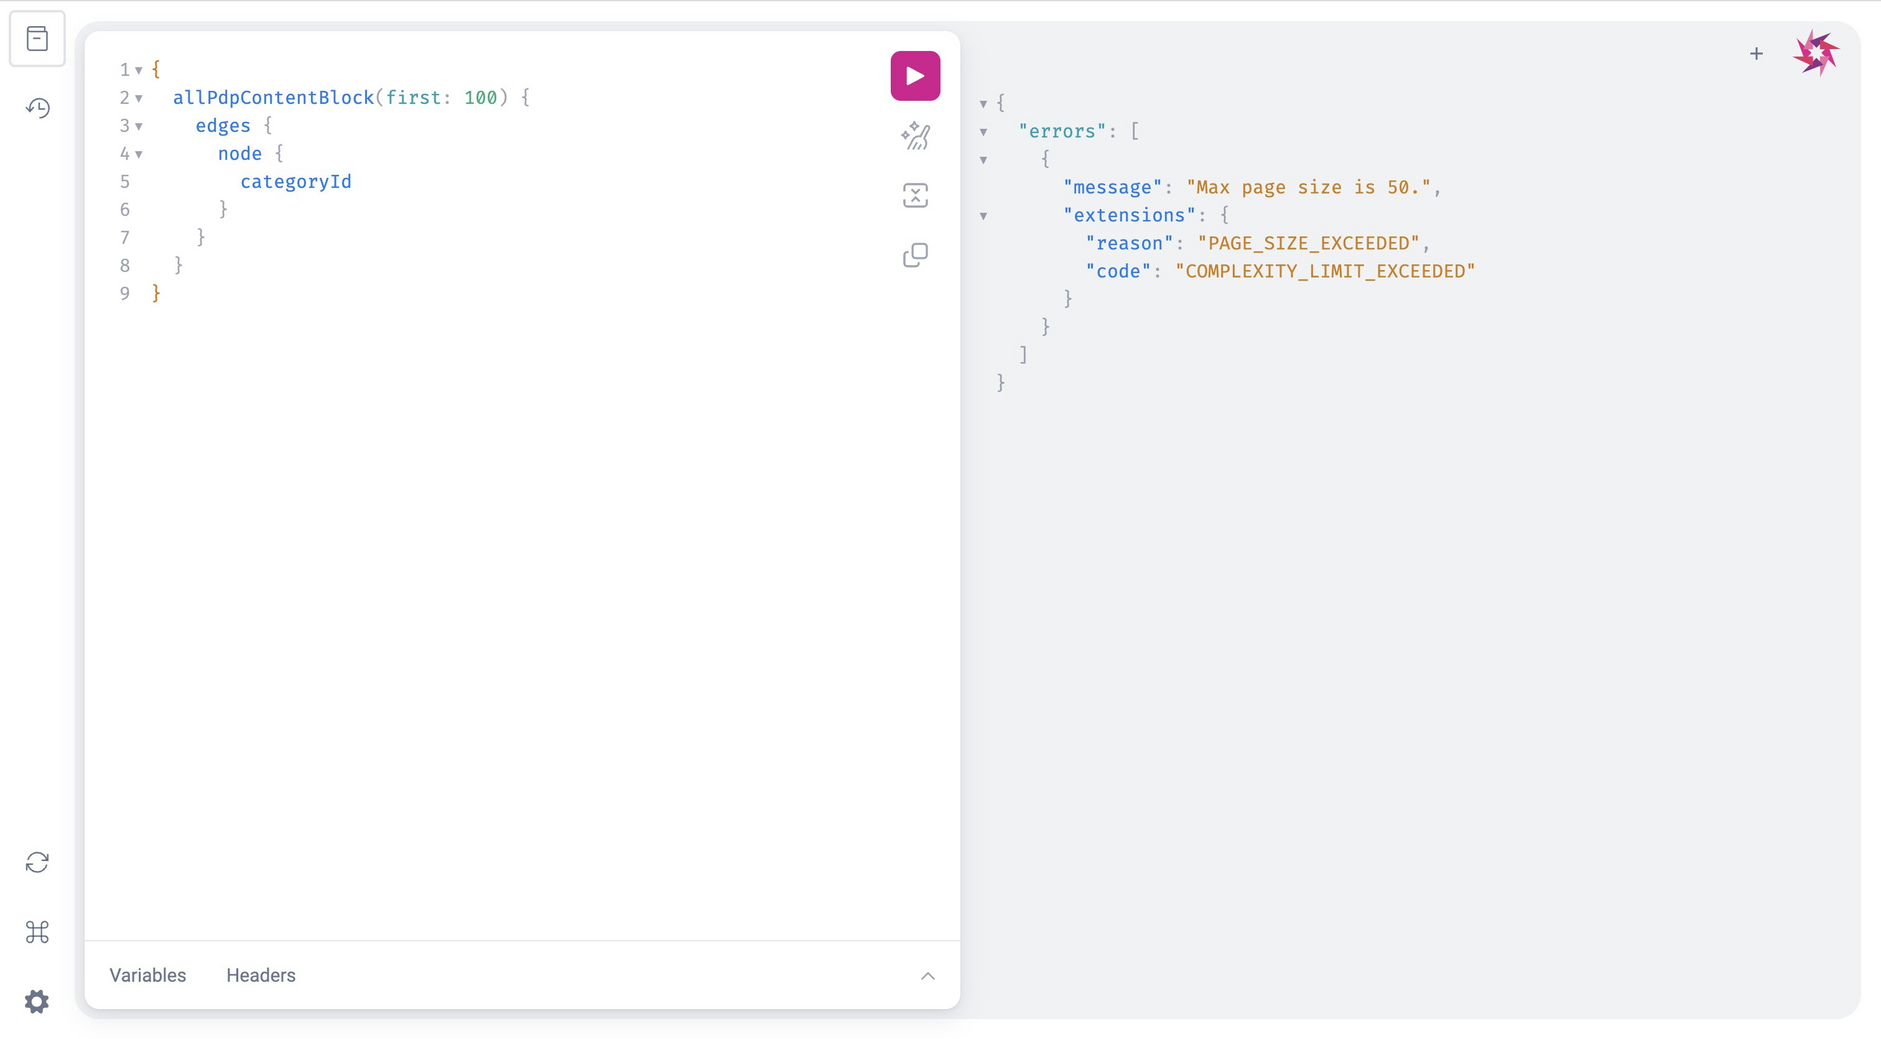Collapse the "errors" array in the response
This screenshot has width=1881, height=1039.
point(983,132)
